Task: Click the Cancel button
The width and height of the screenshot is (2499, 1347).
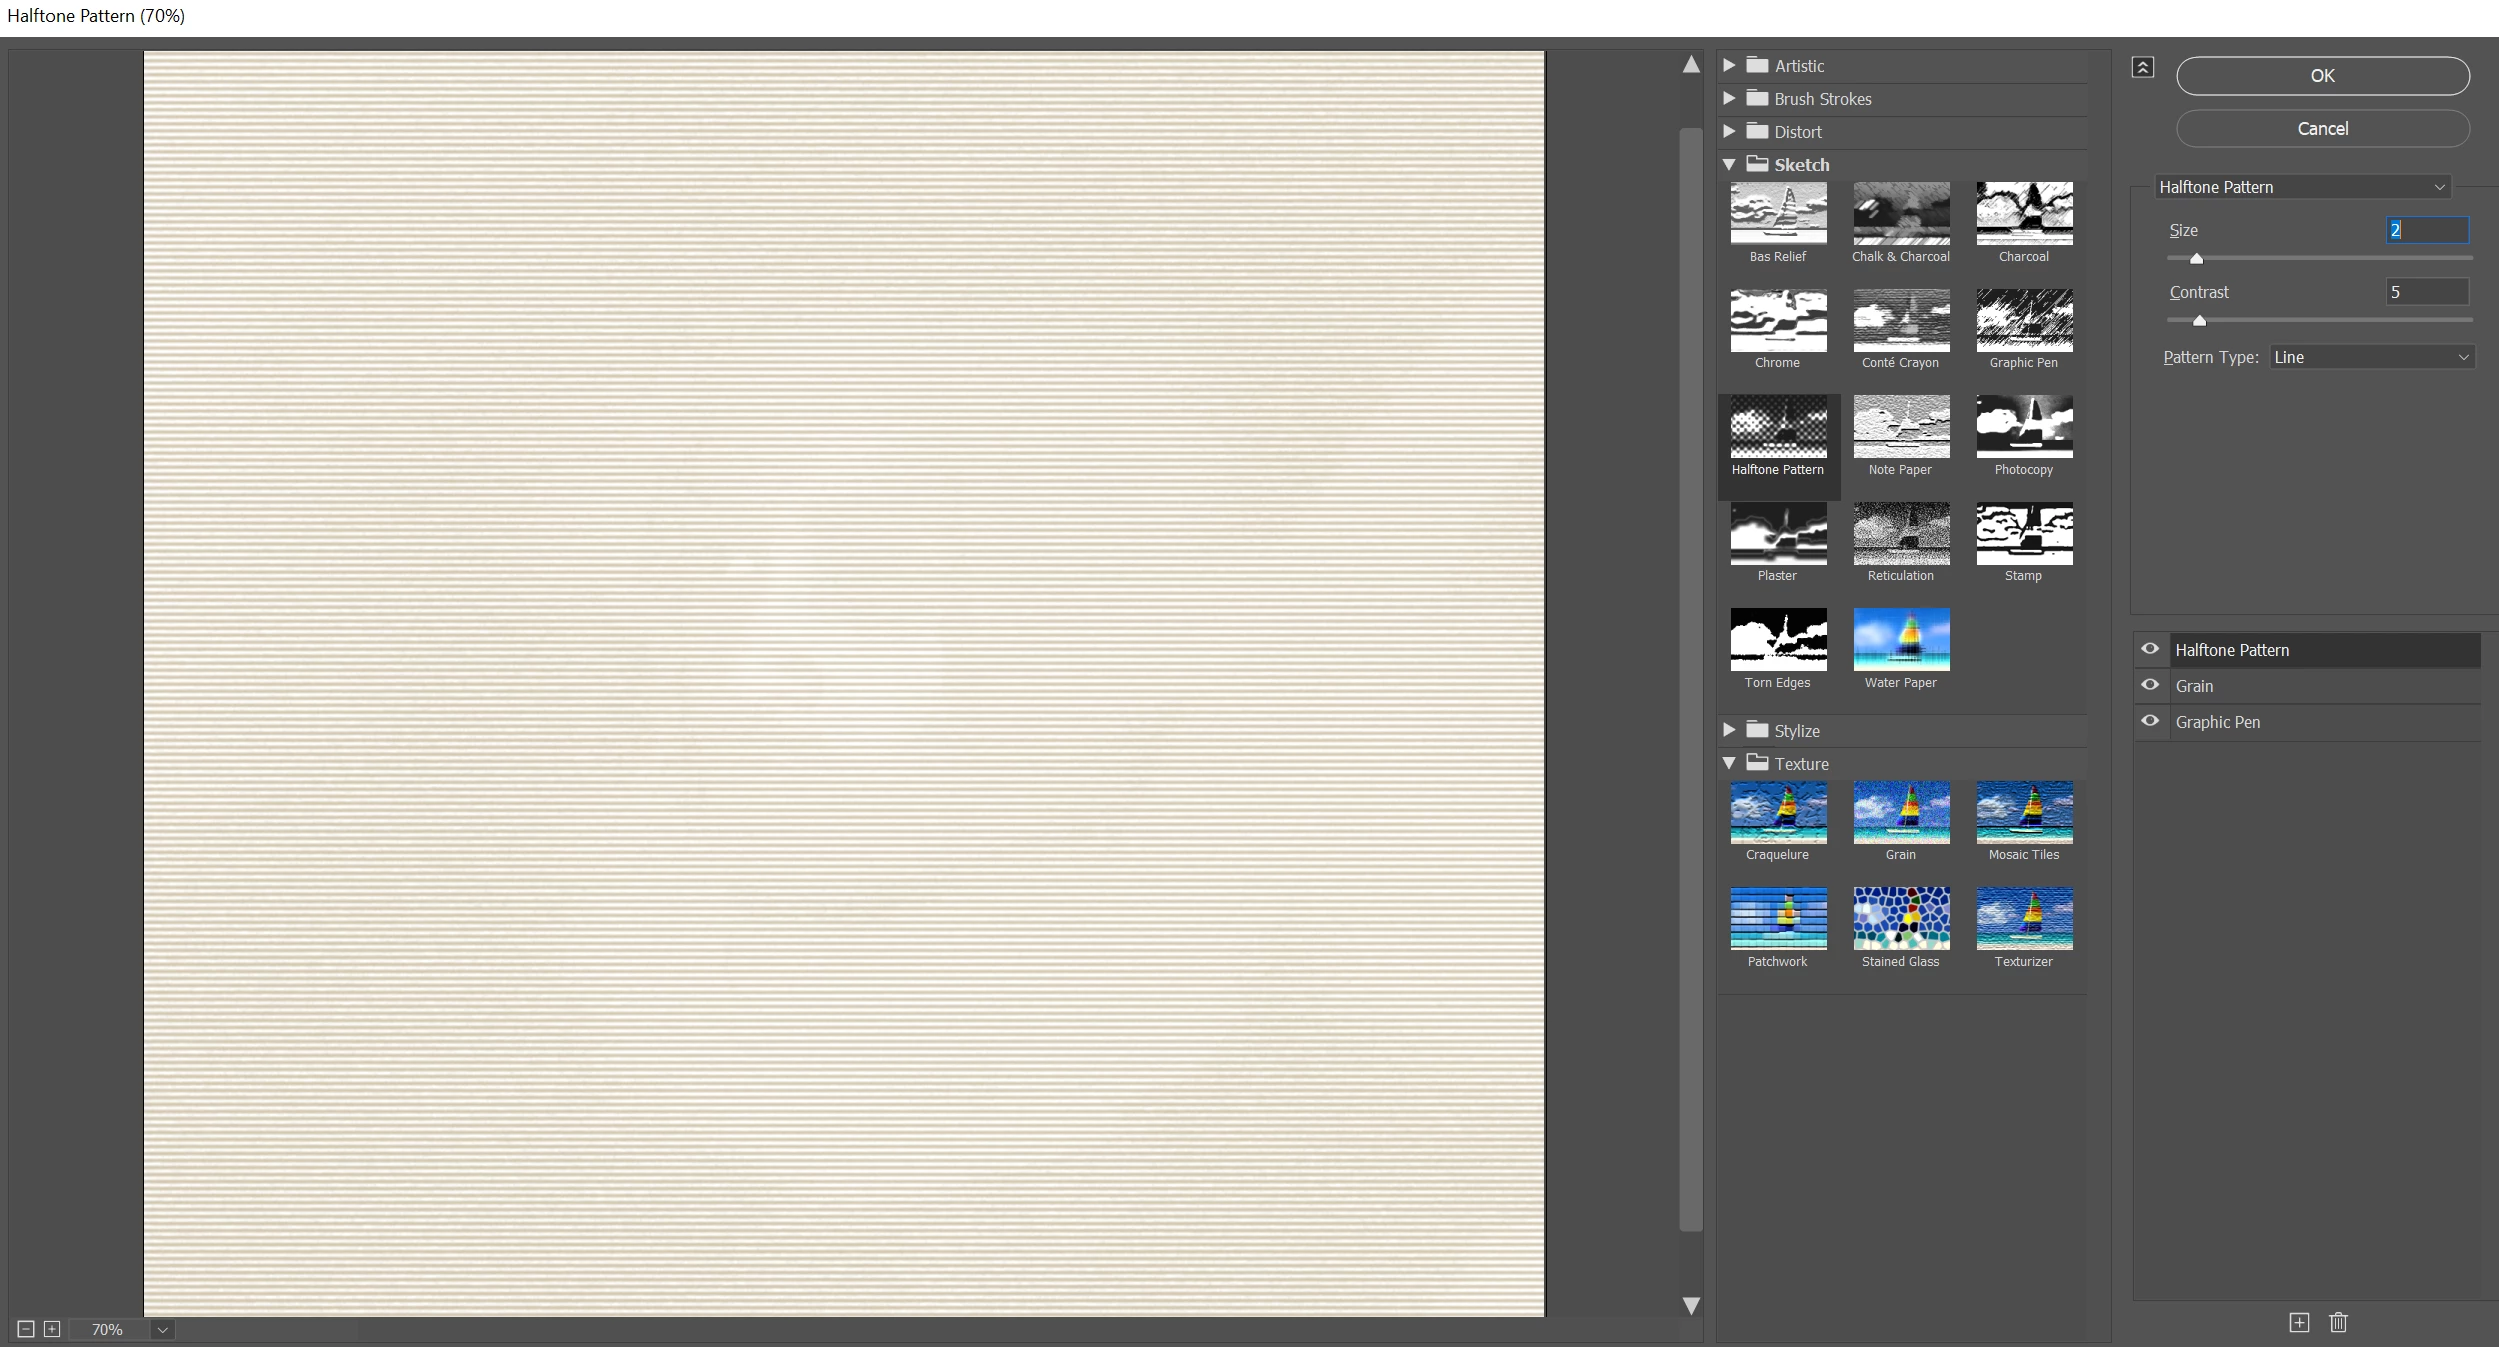Action: [2322, 129]
